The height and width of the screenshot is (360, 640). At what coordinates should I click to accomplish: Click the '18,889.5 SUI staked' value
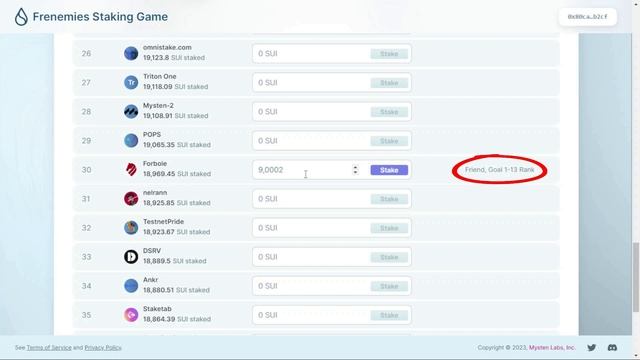(175, 261)
